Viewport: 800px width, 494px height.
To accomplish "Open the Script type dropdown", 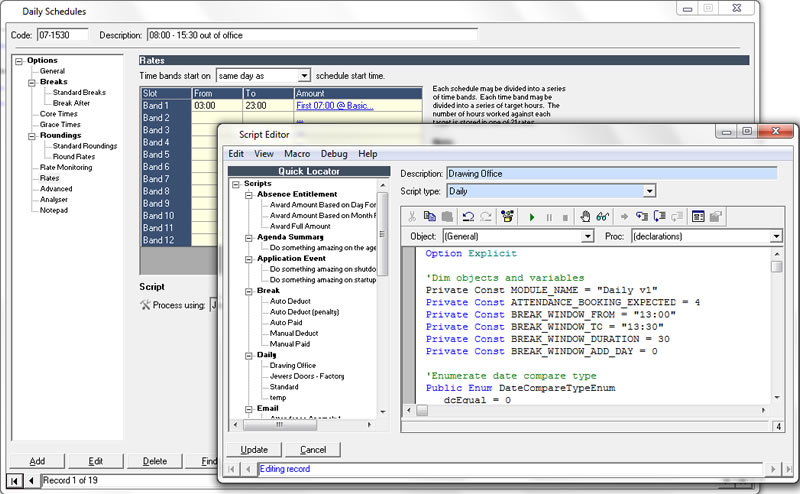I will 649,191.
